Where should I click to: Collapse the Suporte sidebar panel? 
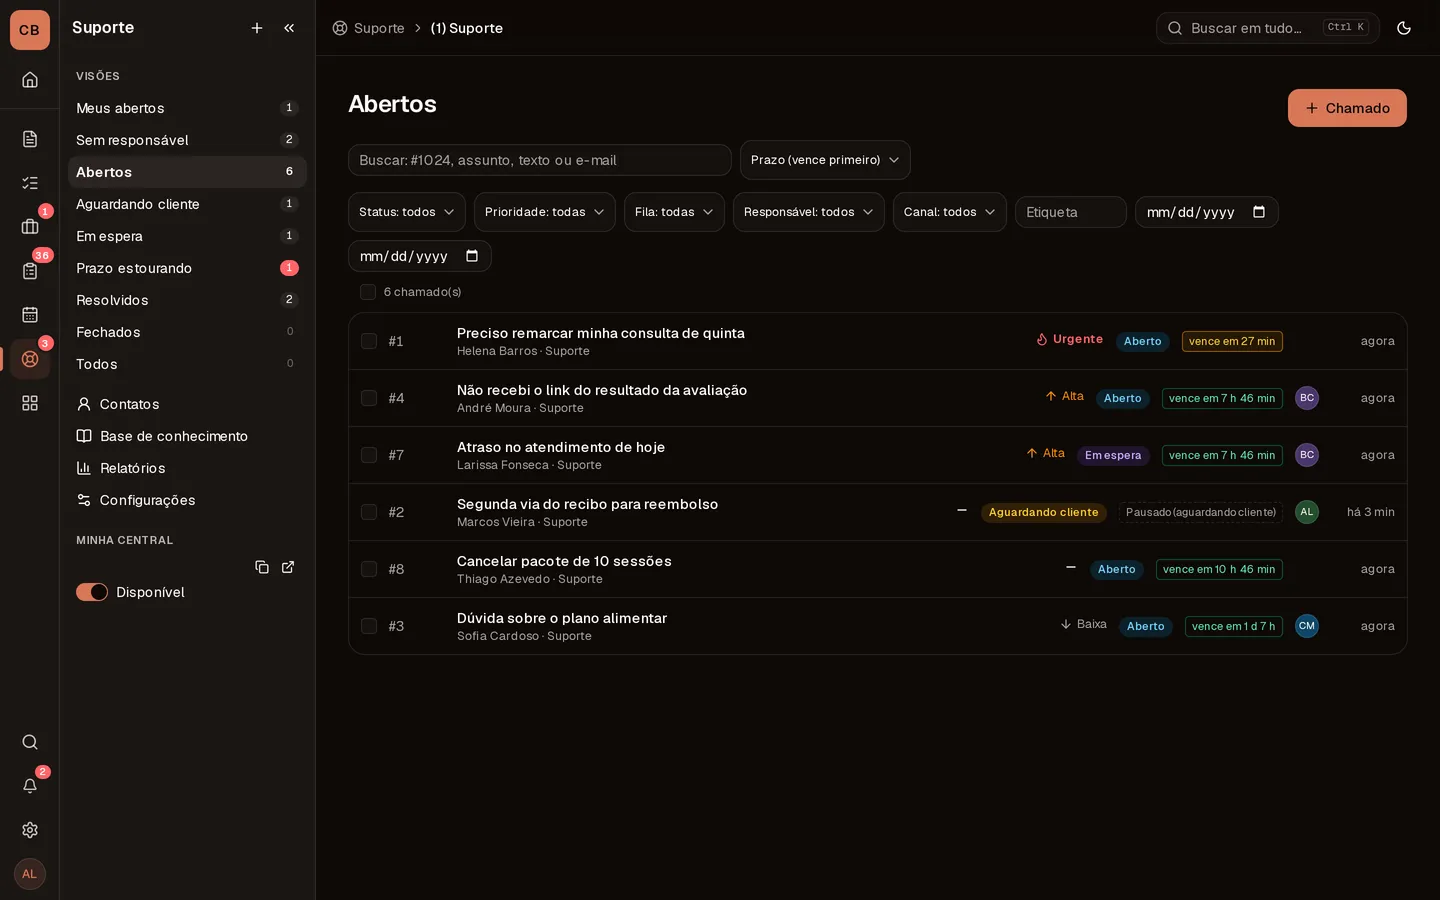click(x=289, y=28)
